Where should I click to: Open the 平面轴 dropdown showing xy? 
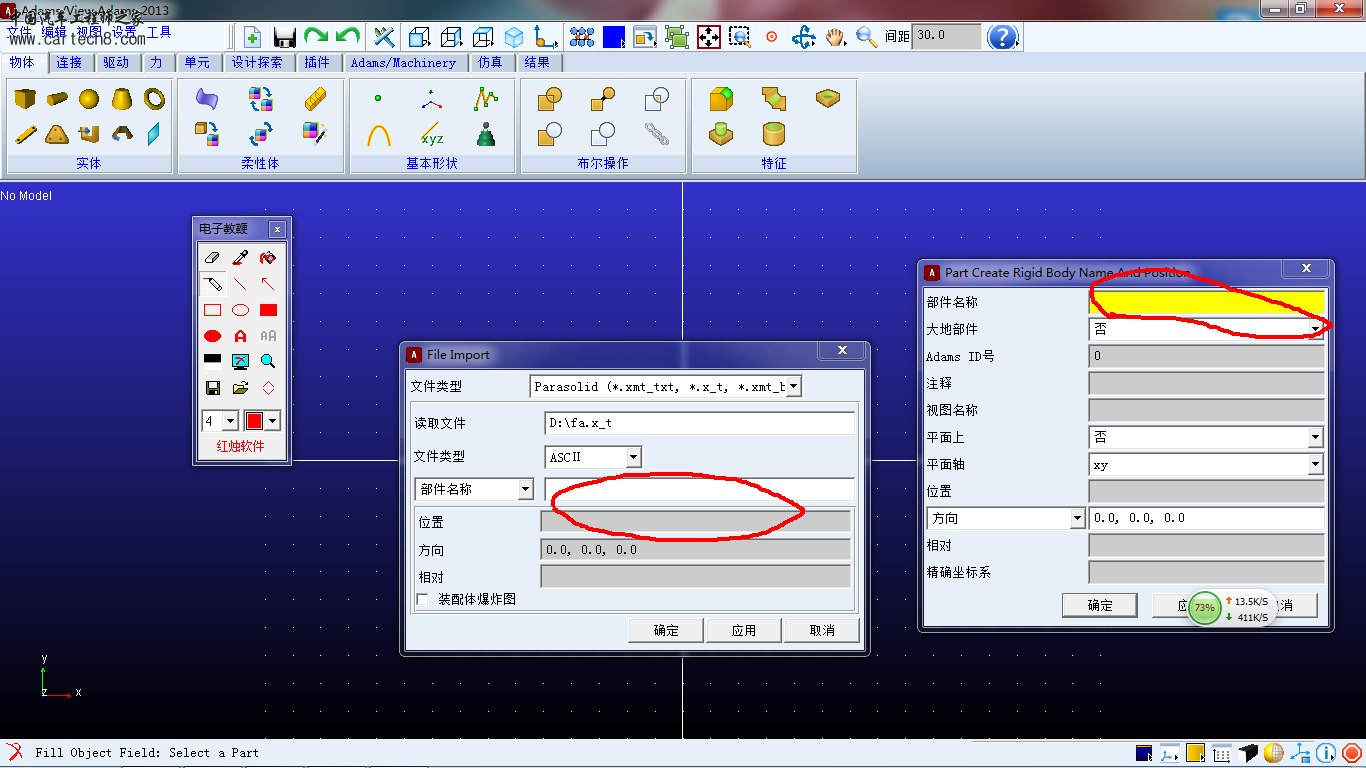pos(1315,464)
